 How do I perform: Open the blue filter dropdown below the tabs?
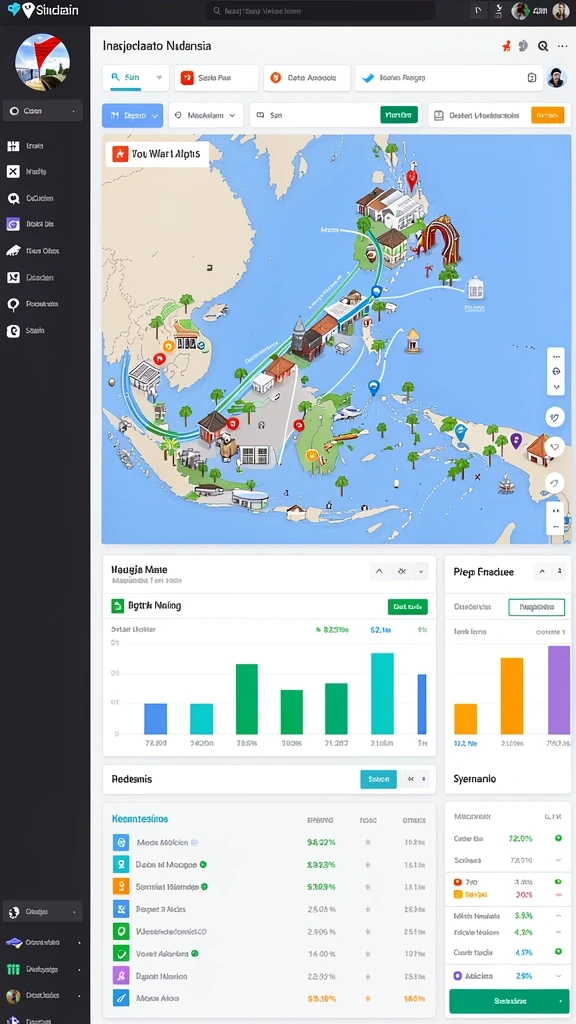click(x=133, y=115)
